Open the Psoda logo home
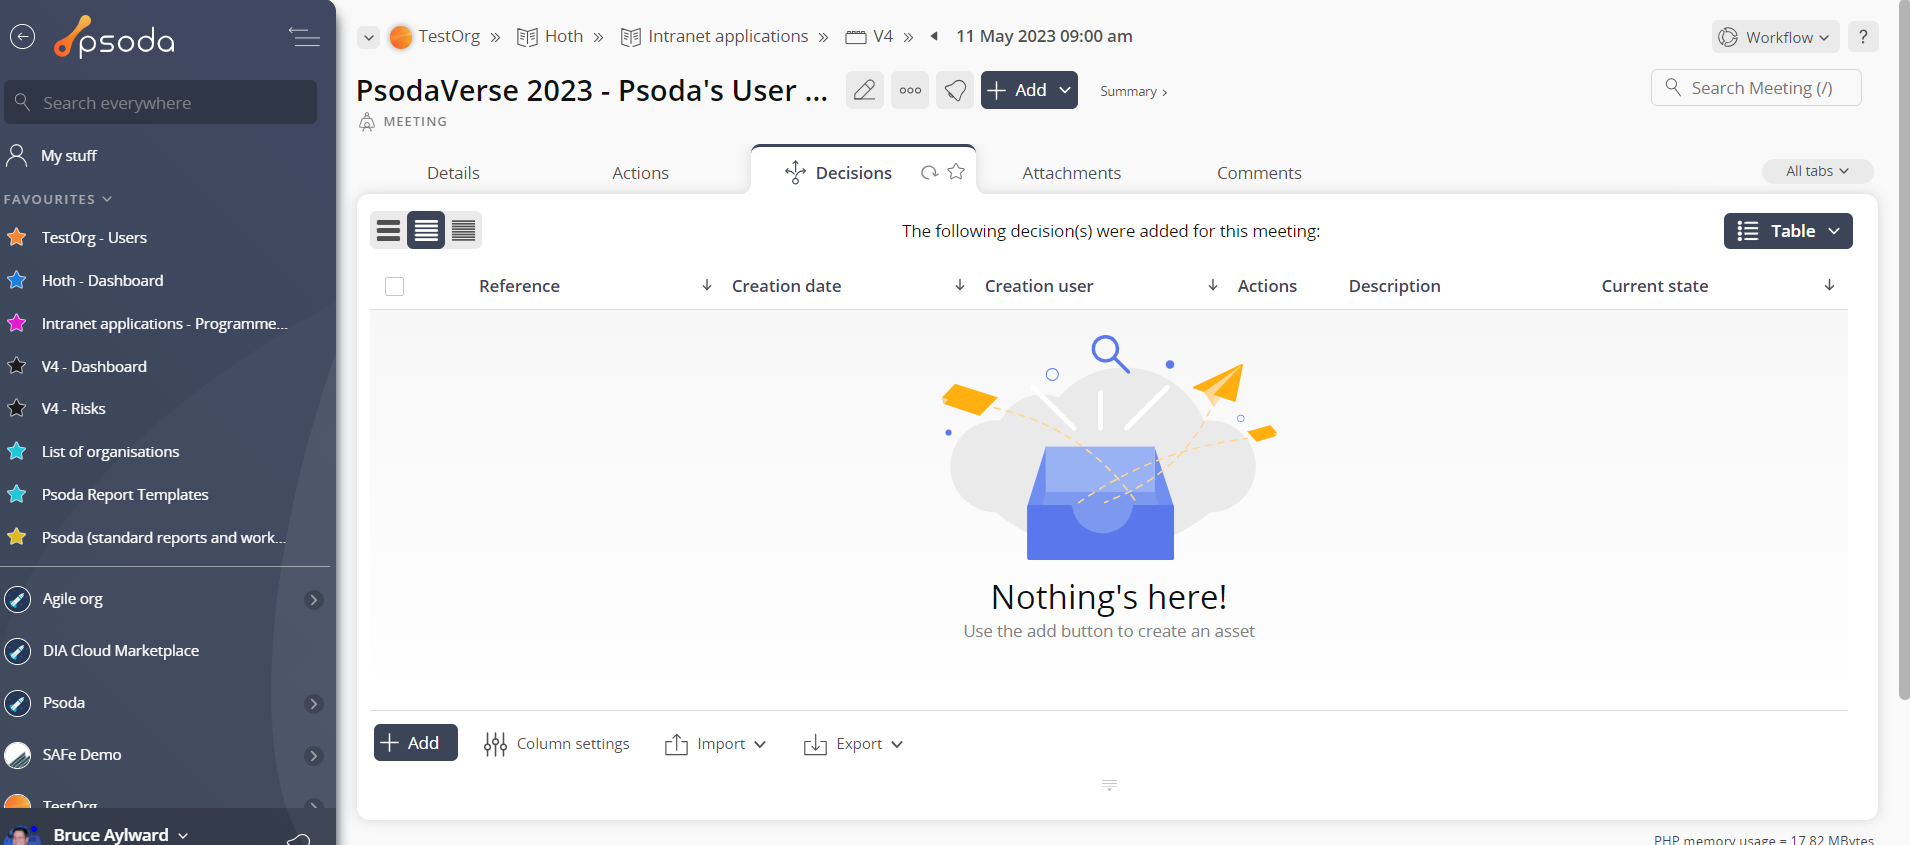Screen dimensions: 1910x845 pos(115,38)
